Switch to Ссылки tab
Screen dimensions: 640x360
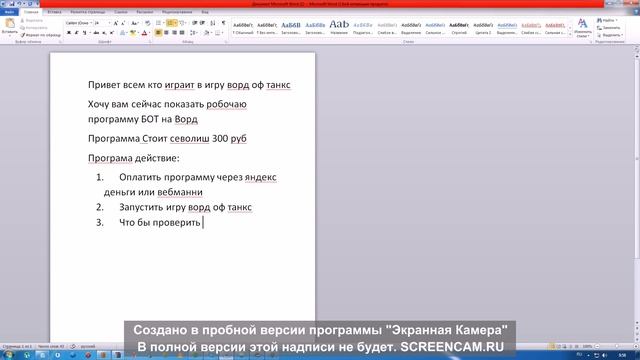pos(120,12)
